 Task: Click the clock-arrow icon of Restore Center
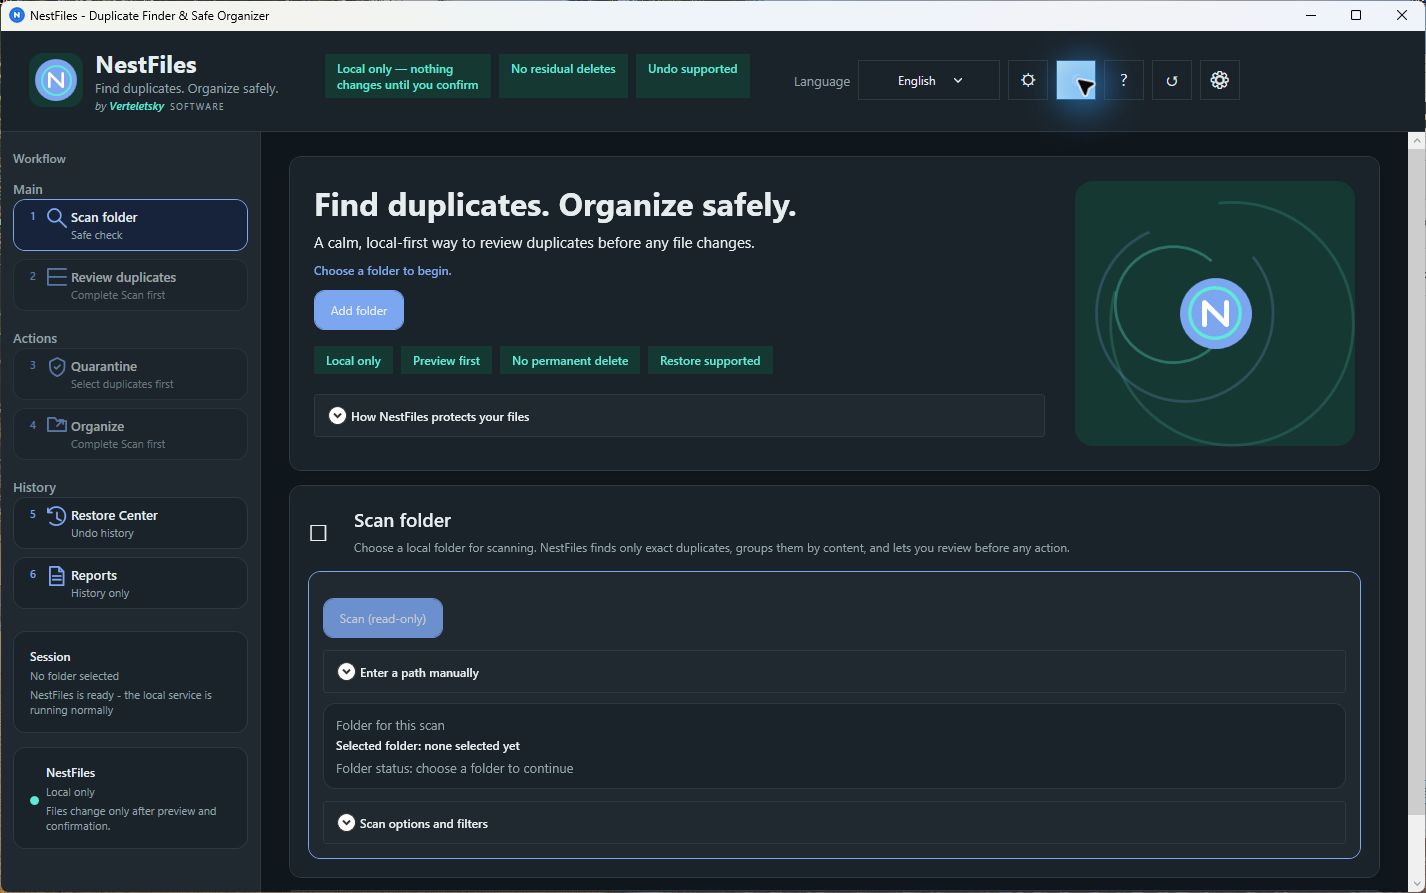pos(57,516)
